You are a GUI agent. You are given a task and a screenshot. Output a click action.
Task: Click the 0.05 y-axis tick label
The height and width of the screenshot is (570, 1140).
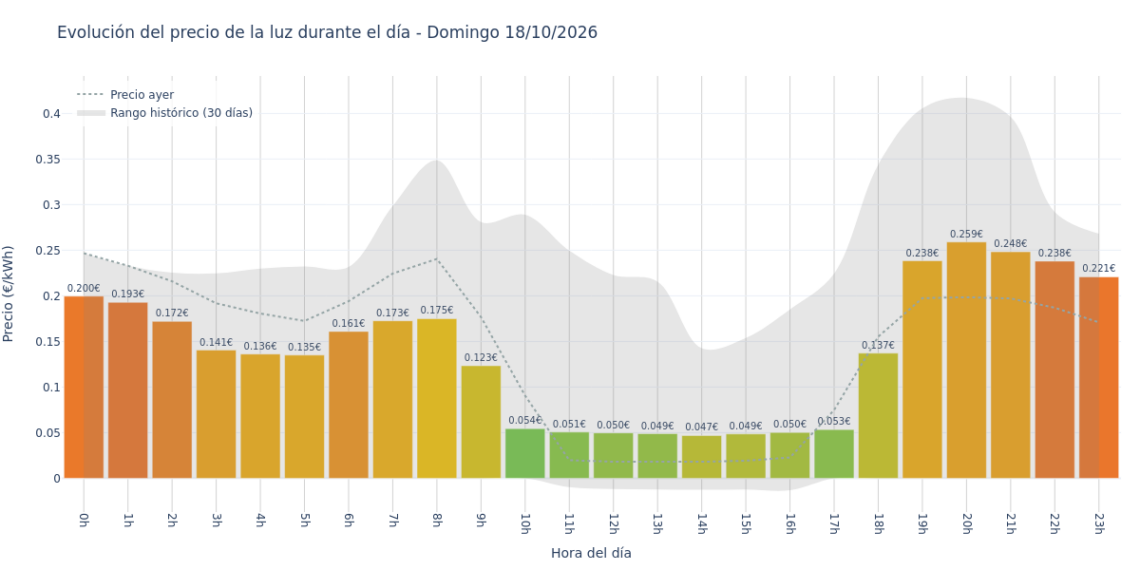47,433
